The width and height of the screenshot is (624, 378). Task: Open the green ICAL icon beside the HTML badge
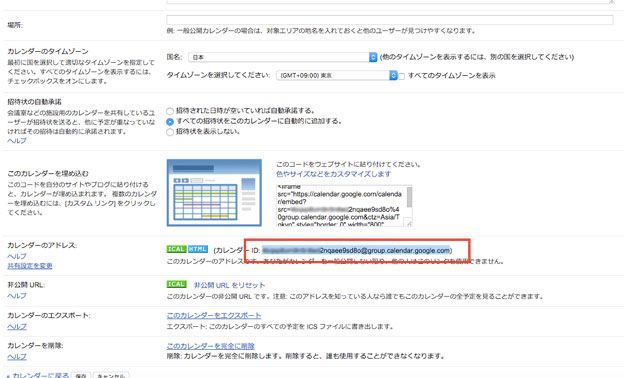point(176,249)
